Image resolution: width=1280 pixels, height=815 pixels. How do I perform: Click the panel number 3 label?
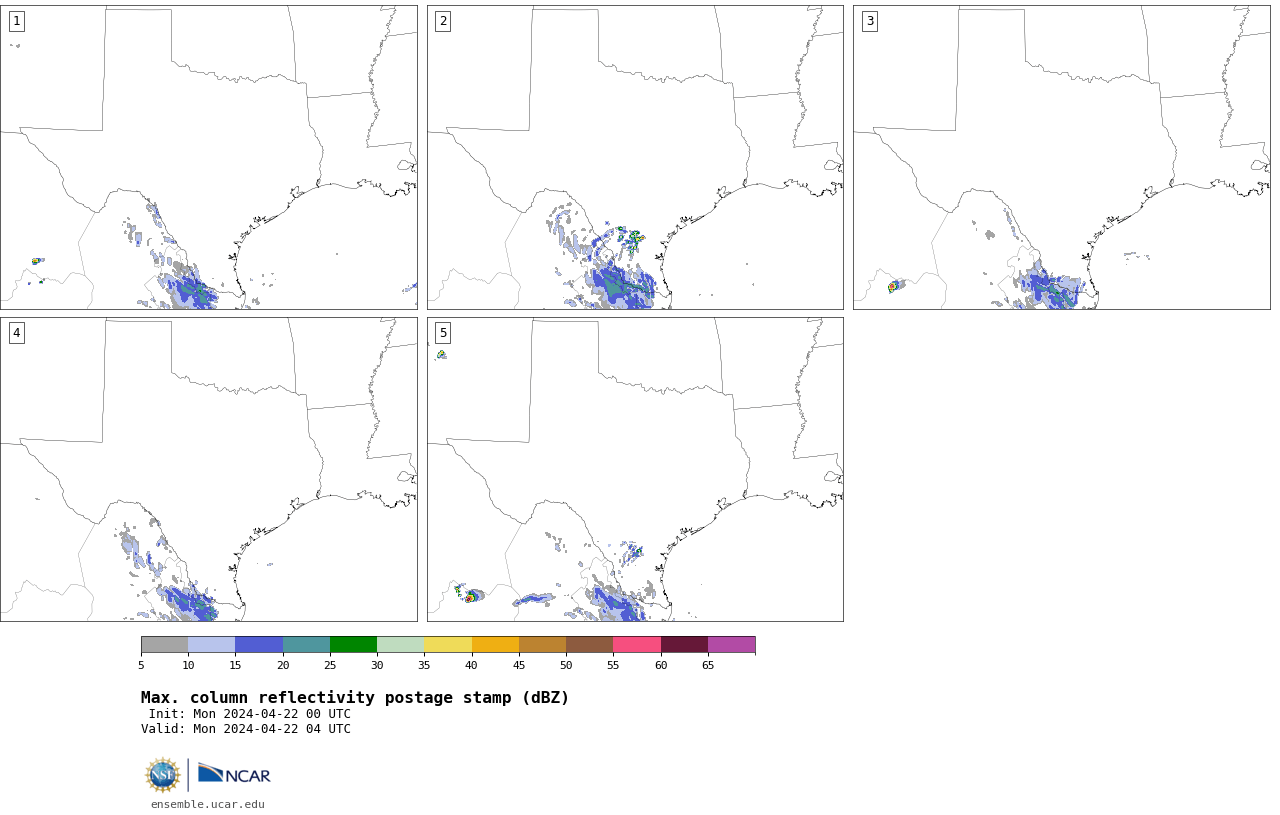870,21
